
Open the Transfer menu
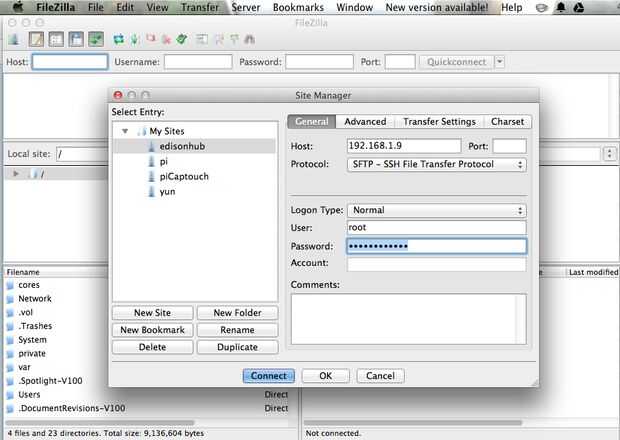(200, 7)
